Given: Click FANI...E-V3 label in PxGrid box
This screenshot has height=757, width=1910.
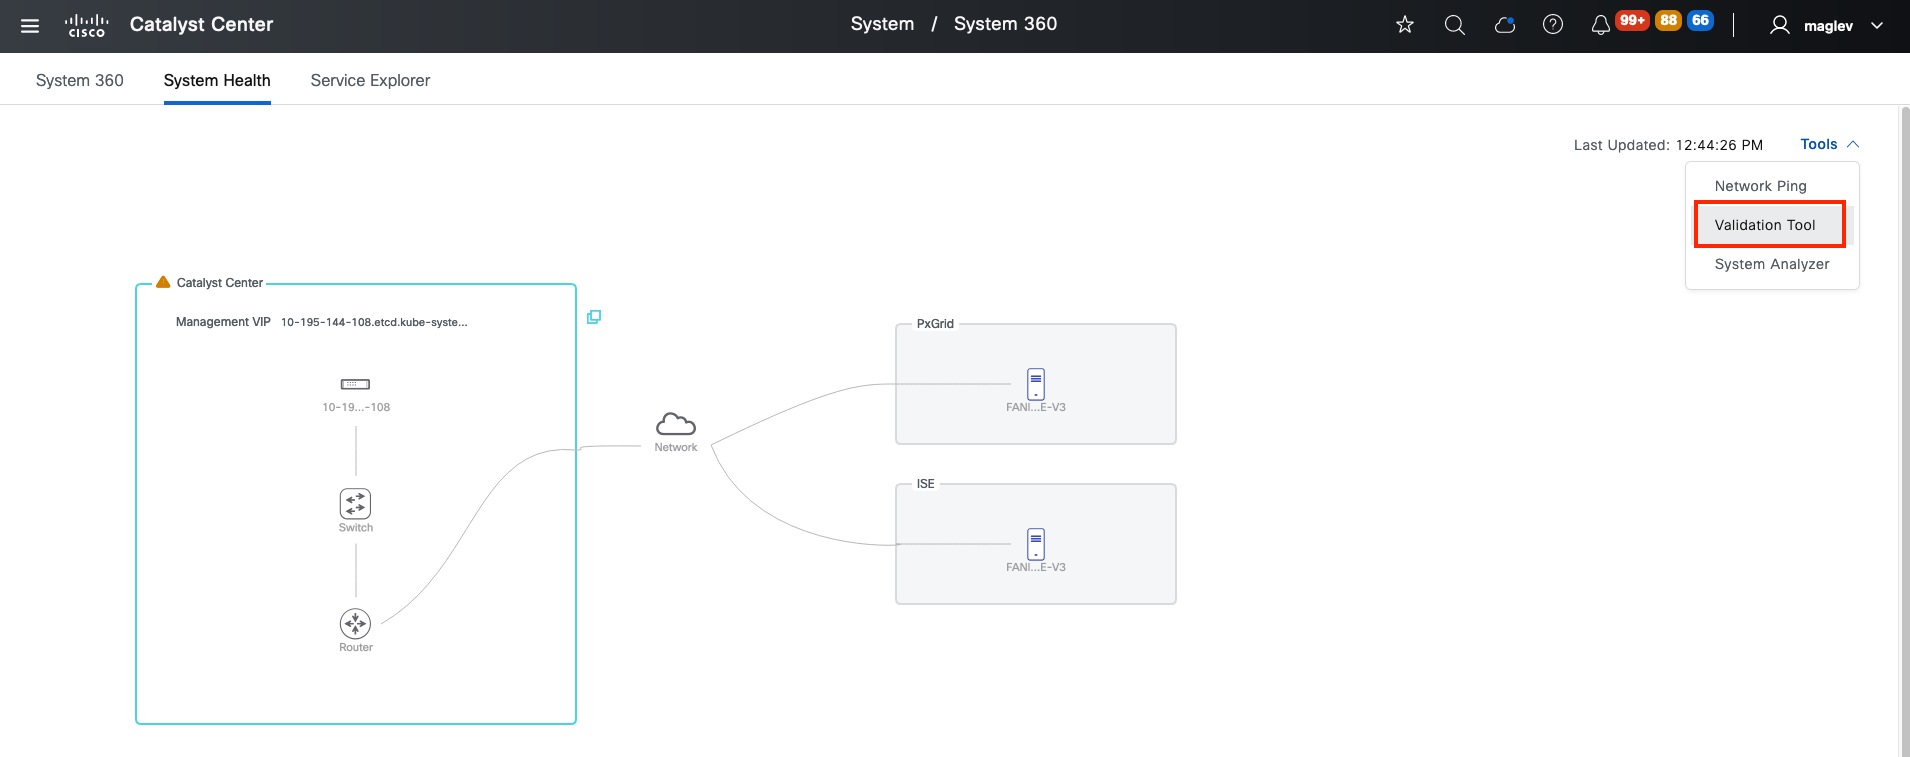Looking at the screenshot, I should [1036, 407].
